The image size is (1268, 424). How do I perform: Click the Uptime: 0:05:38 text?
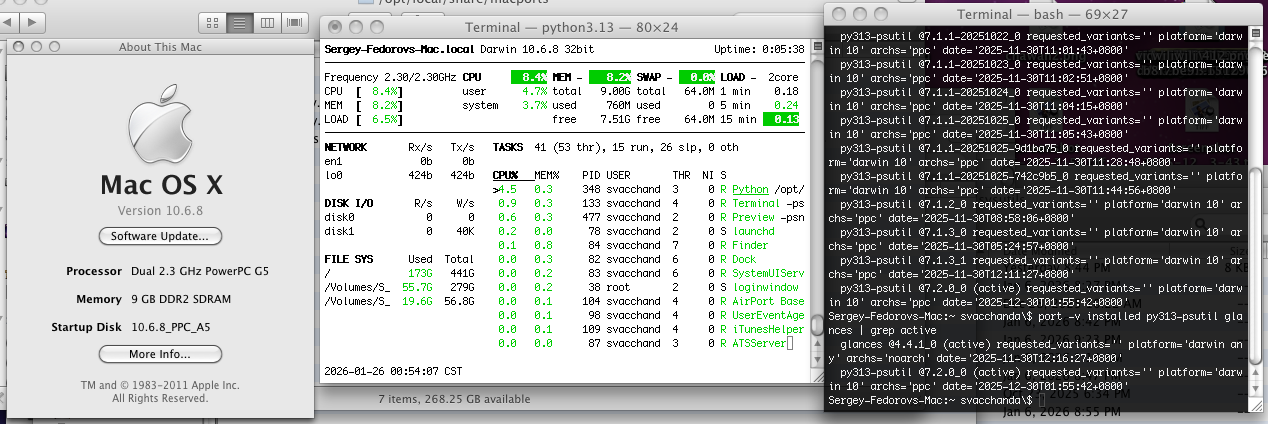coord(759,48)
